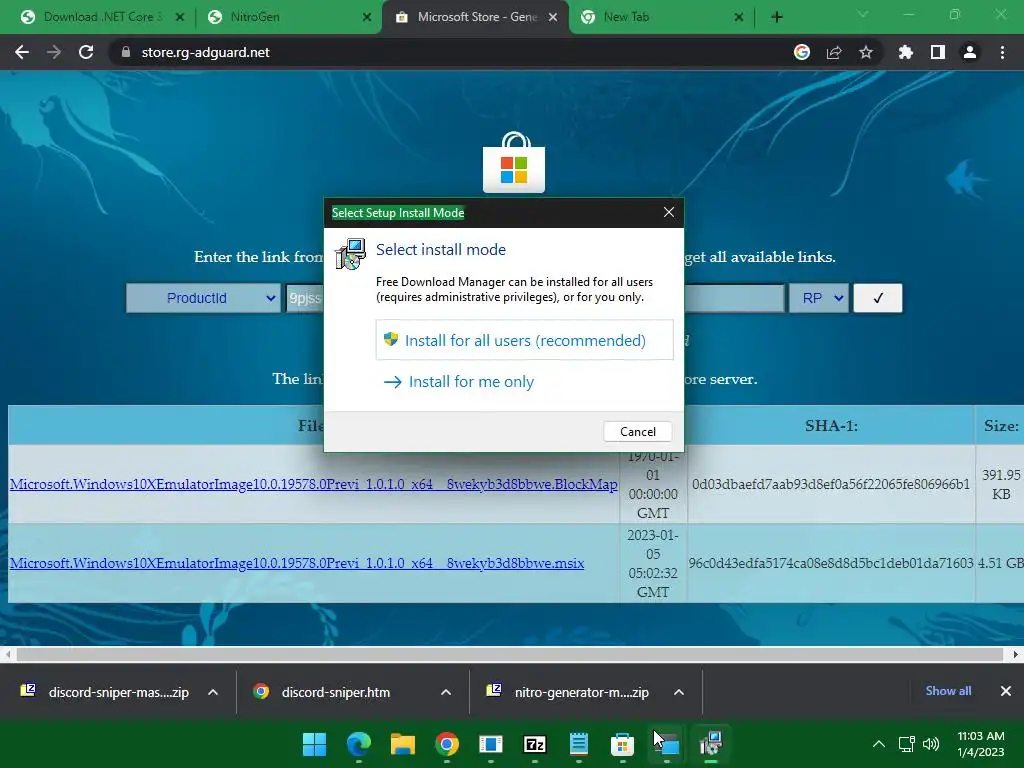
Task: Open the setup installer taskbar icon
Action: click(711, 744)
